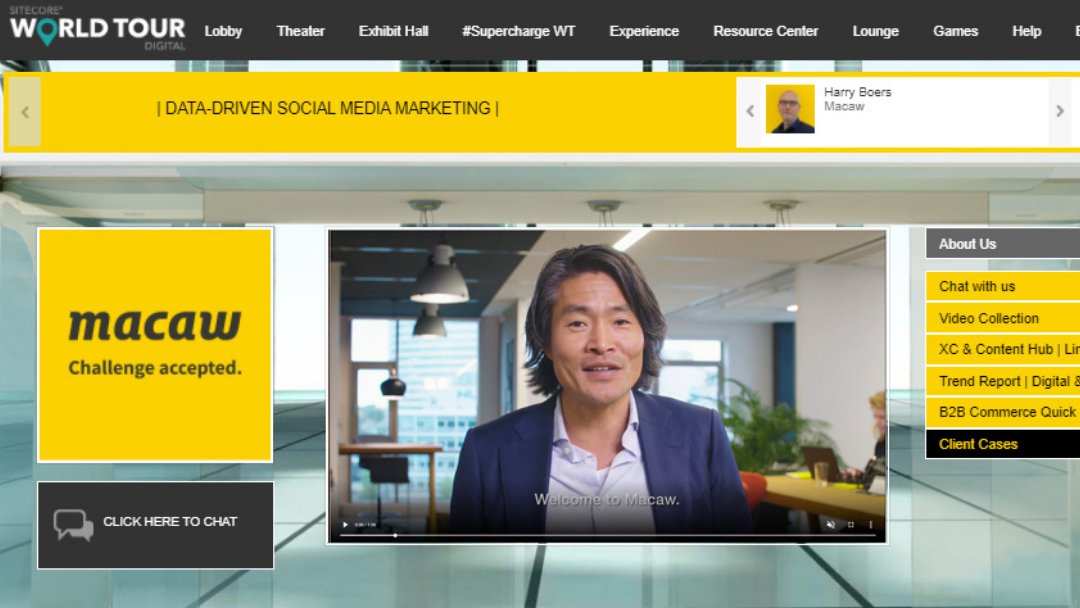
Task: Click Harry Boers speaker photo
Action: pyautogui.click(x=790, y=109)
